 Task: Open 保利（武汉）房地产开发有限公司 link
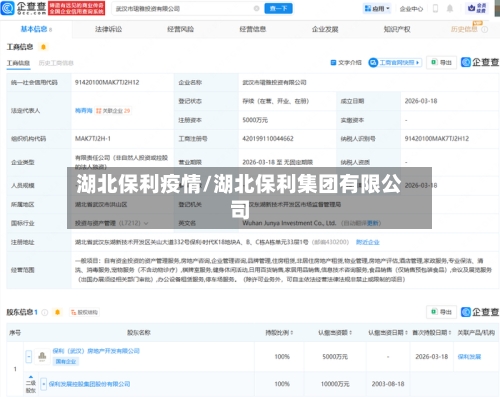tap(96, 351)
